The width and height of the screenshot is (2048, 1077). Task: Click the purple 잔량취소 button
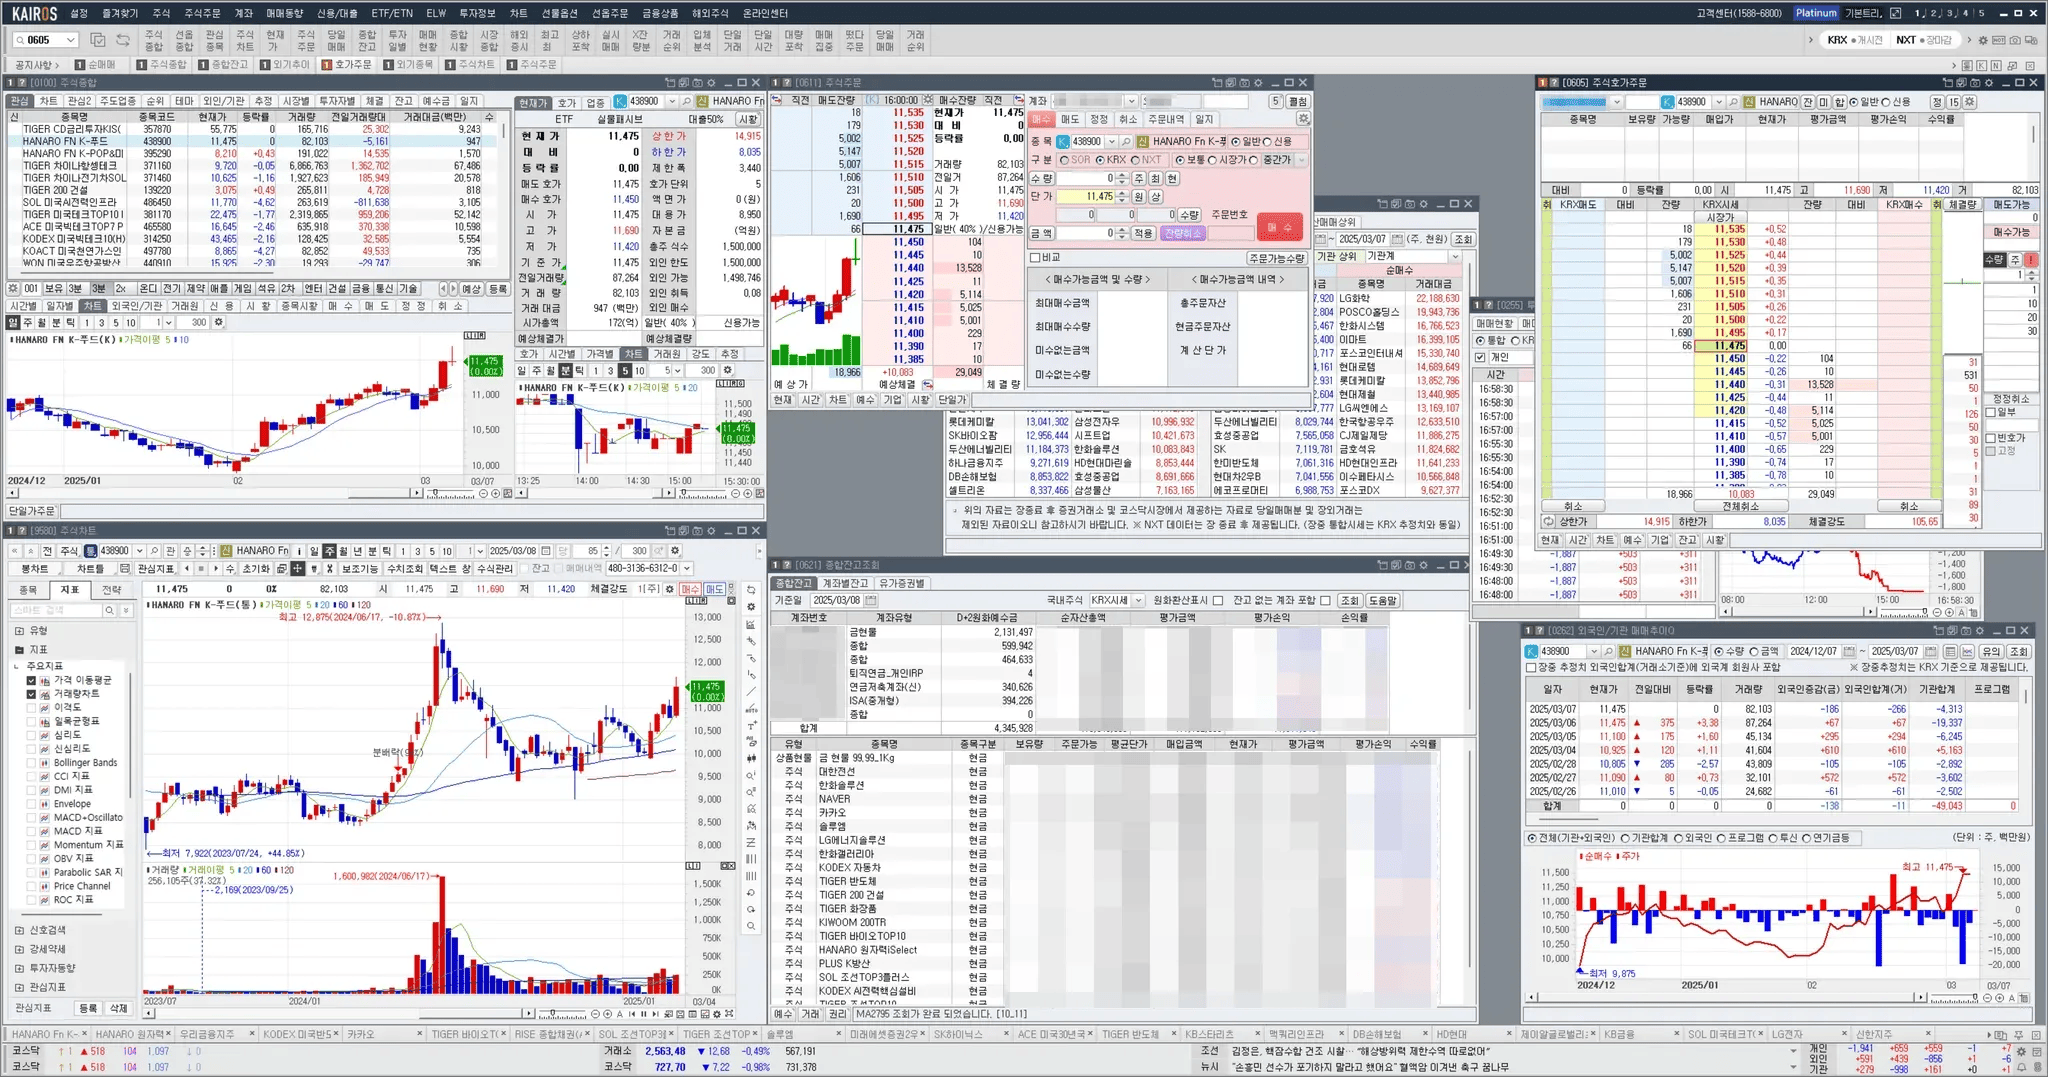pos(1182,233)
